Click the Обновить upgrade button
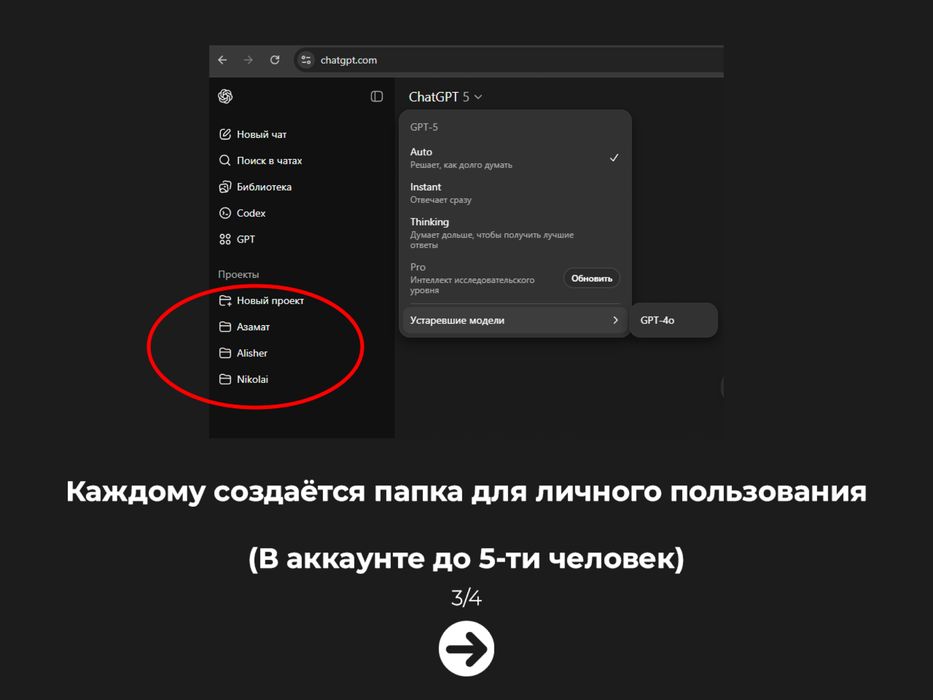 point(591,279)
